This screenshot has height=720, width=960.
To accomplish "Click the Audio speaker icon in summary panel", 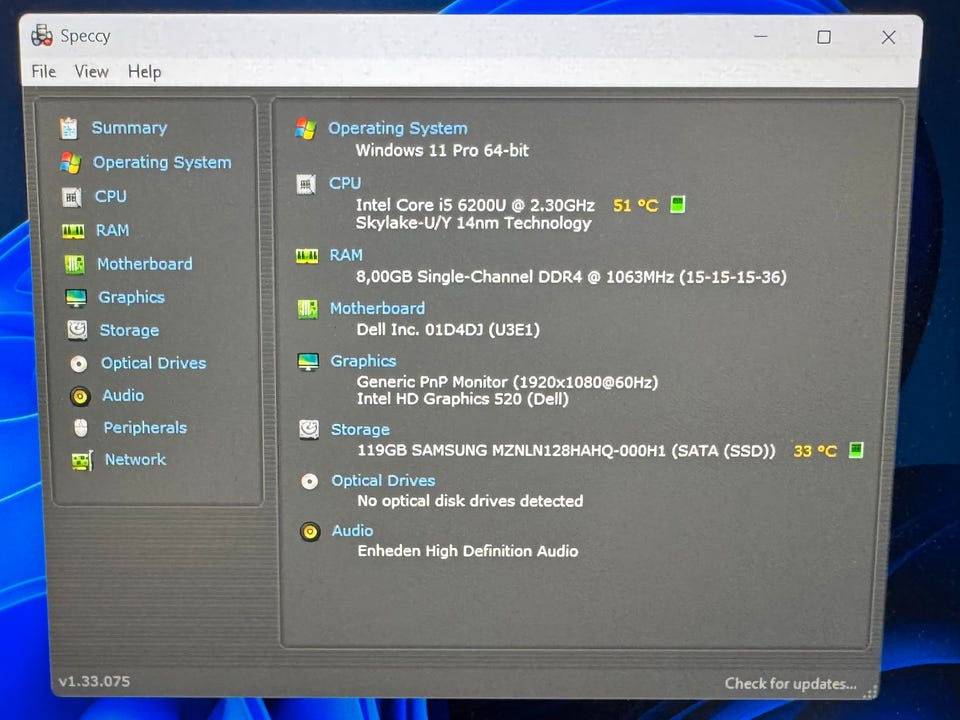I will [310, 531].
